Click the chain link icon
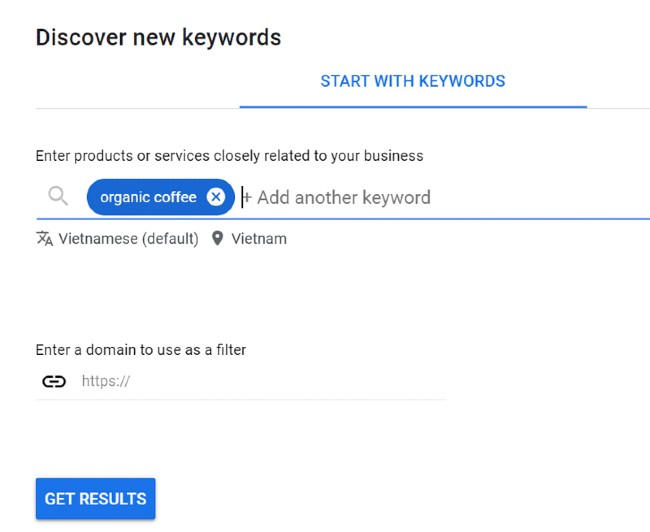This screenshot has width=650, height=532. click(54, 381)
